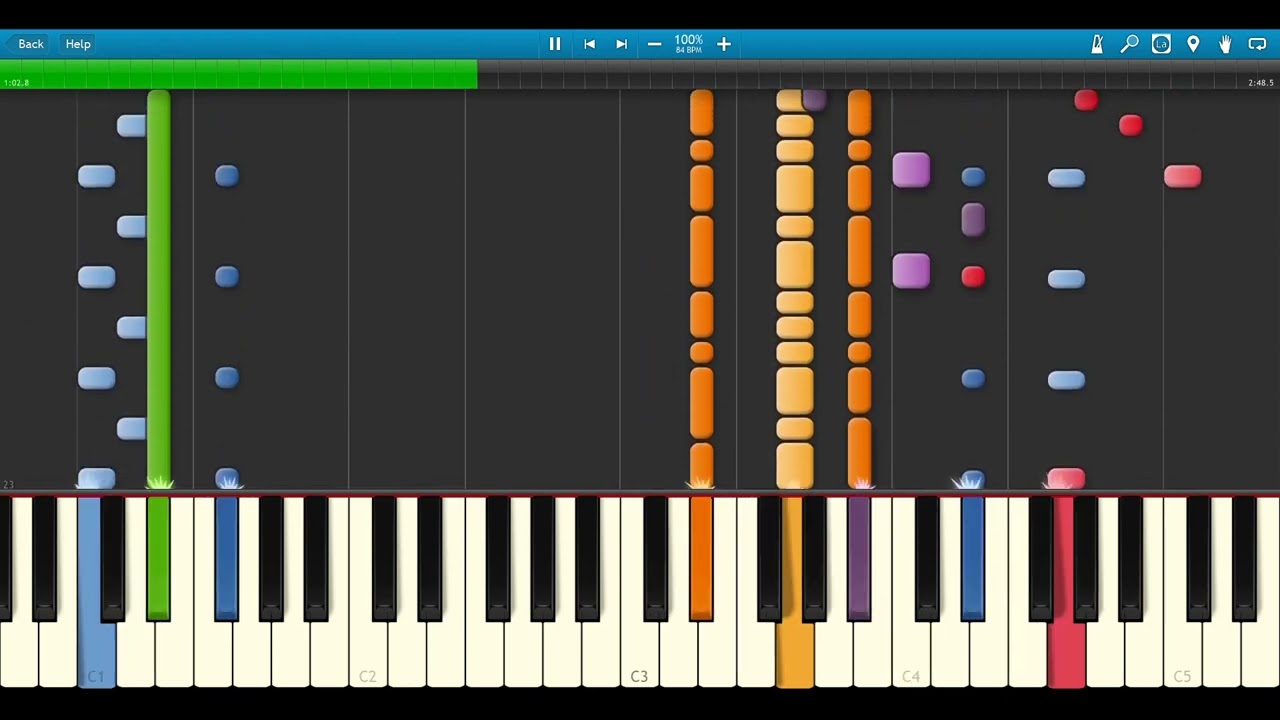The height and width of the screenshot is (720, 1280).
Task: Click the 100% speed indicator
Action: point(688,40)
